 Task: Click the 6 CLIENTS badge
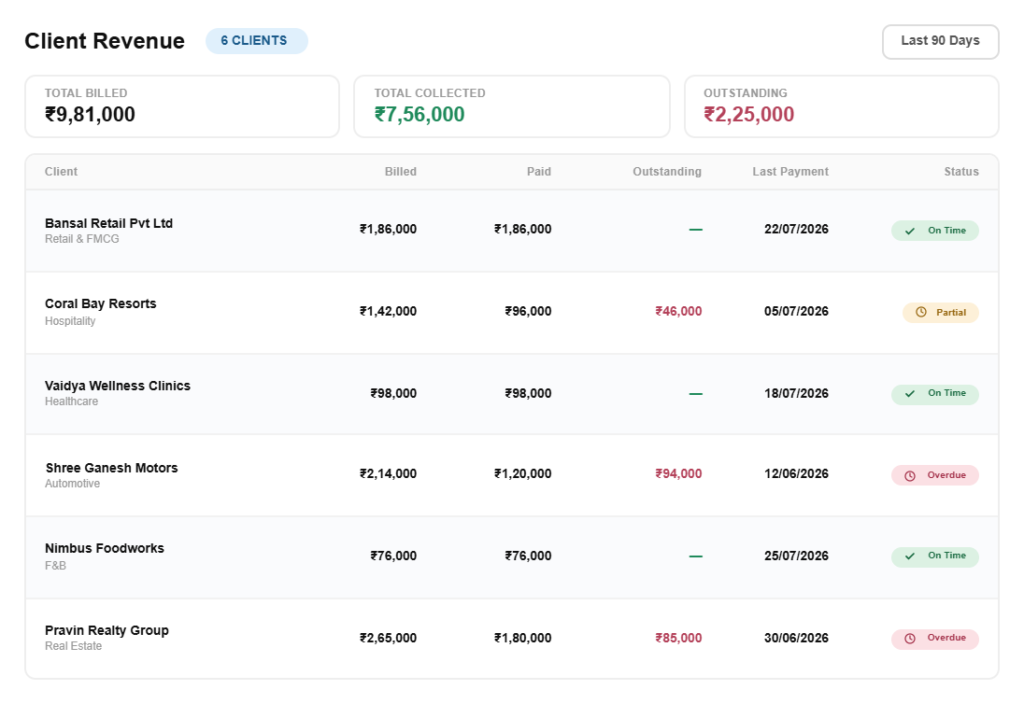(x=256, y=40)
